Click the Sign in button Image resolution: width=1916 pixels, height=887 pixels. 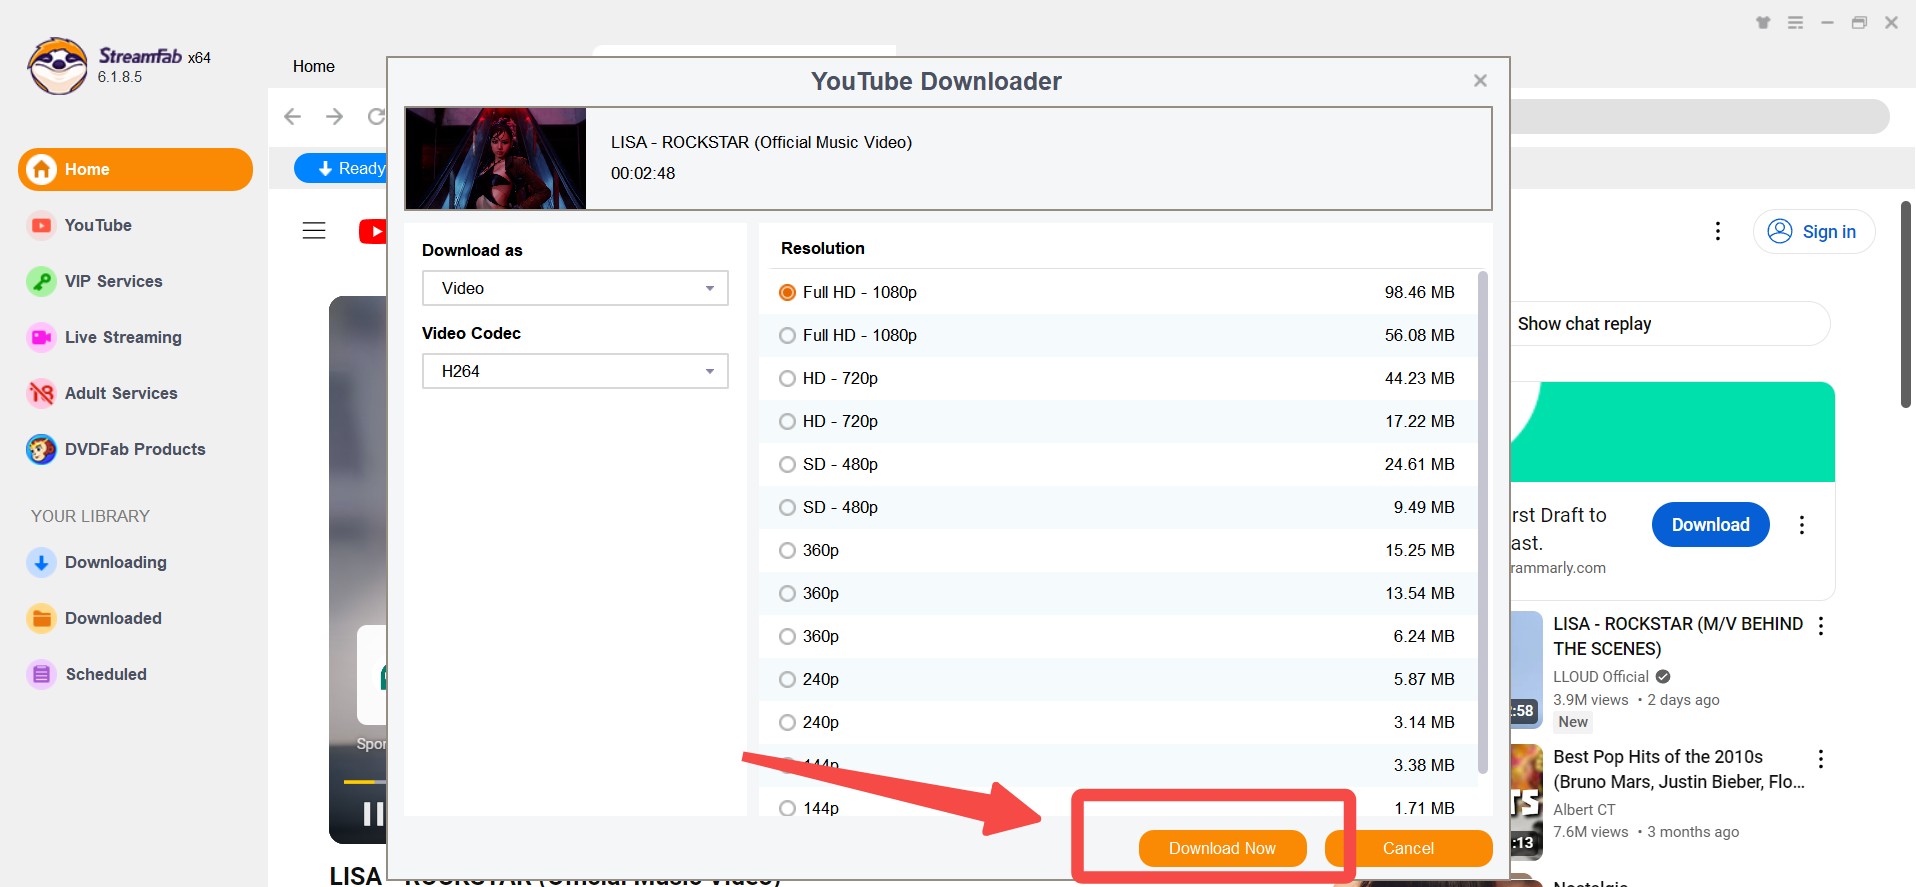[x=1813, y=232]
